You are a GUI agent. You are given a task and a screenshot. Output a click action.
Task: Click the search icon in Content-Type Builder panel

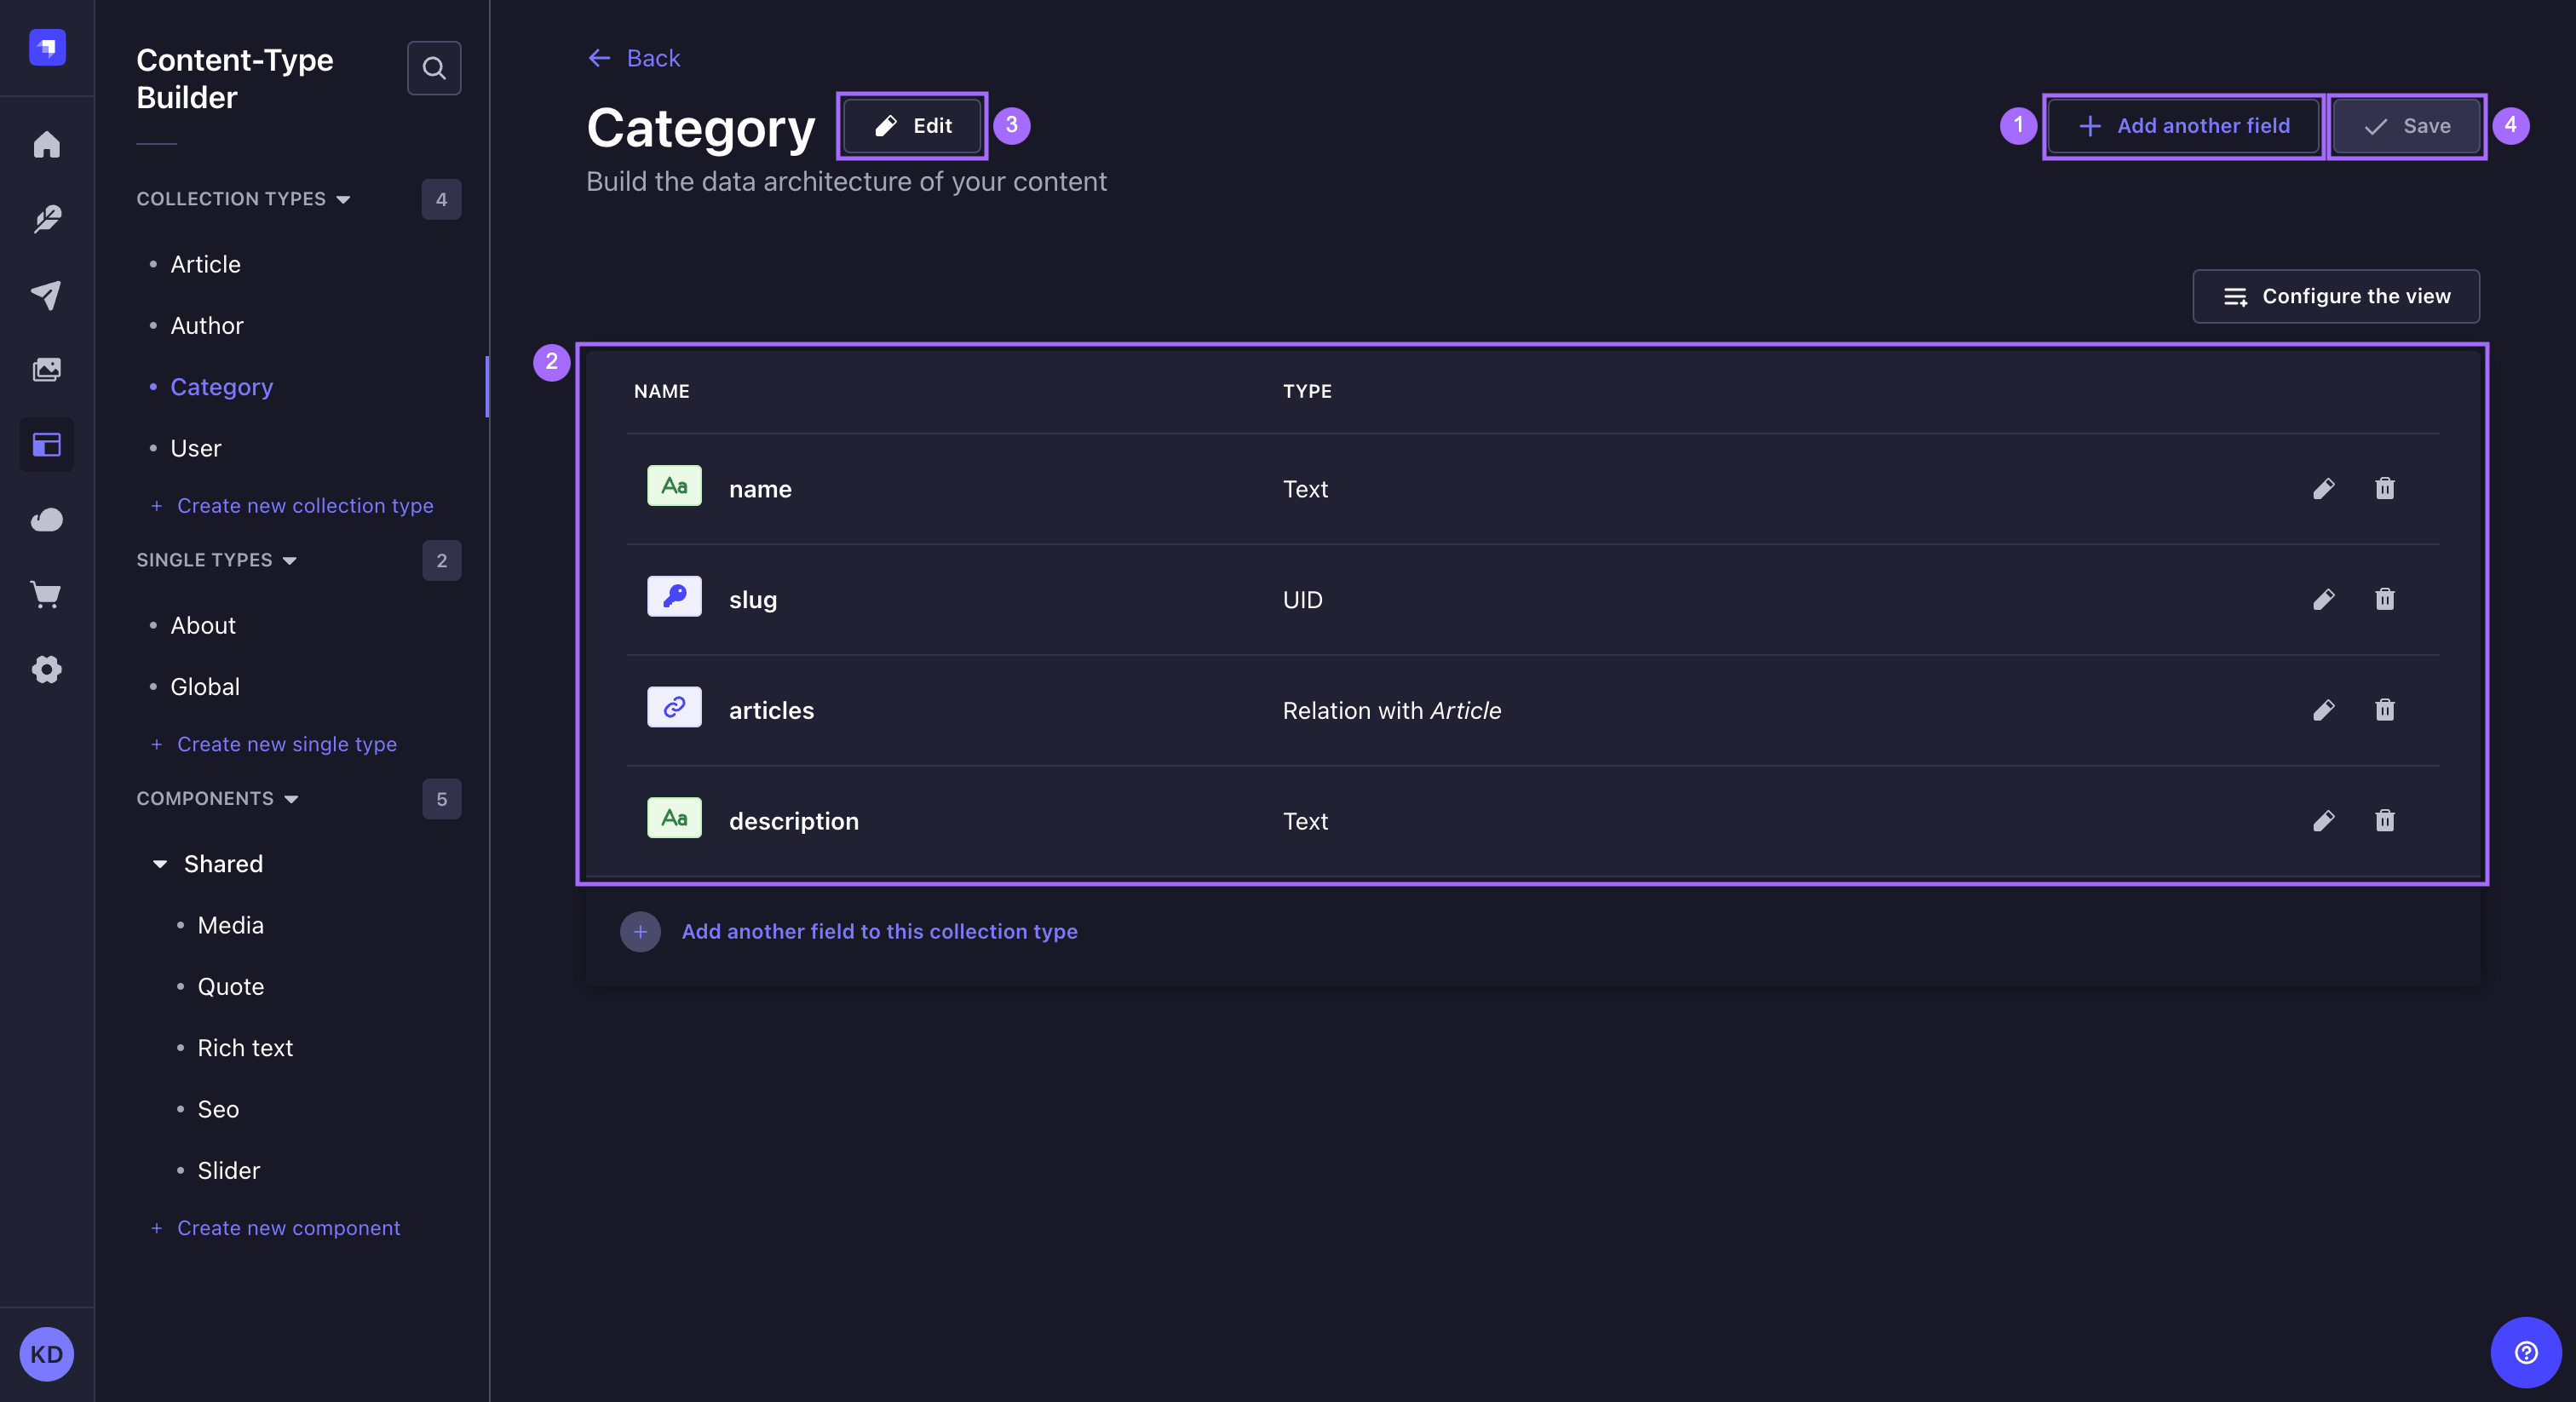(x=434, y=68)
